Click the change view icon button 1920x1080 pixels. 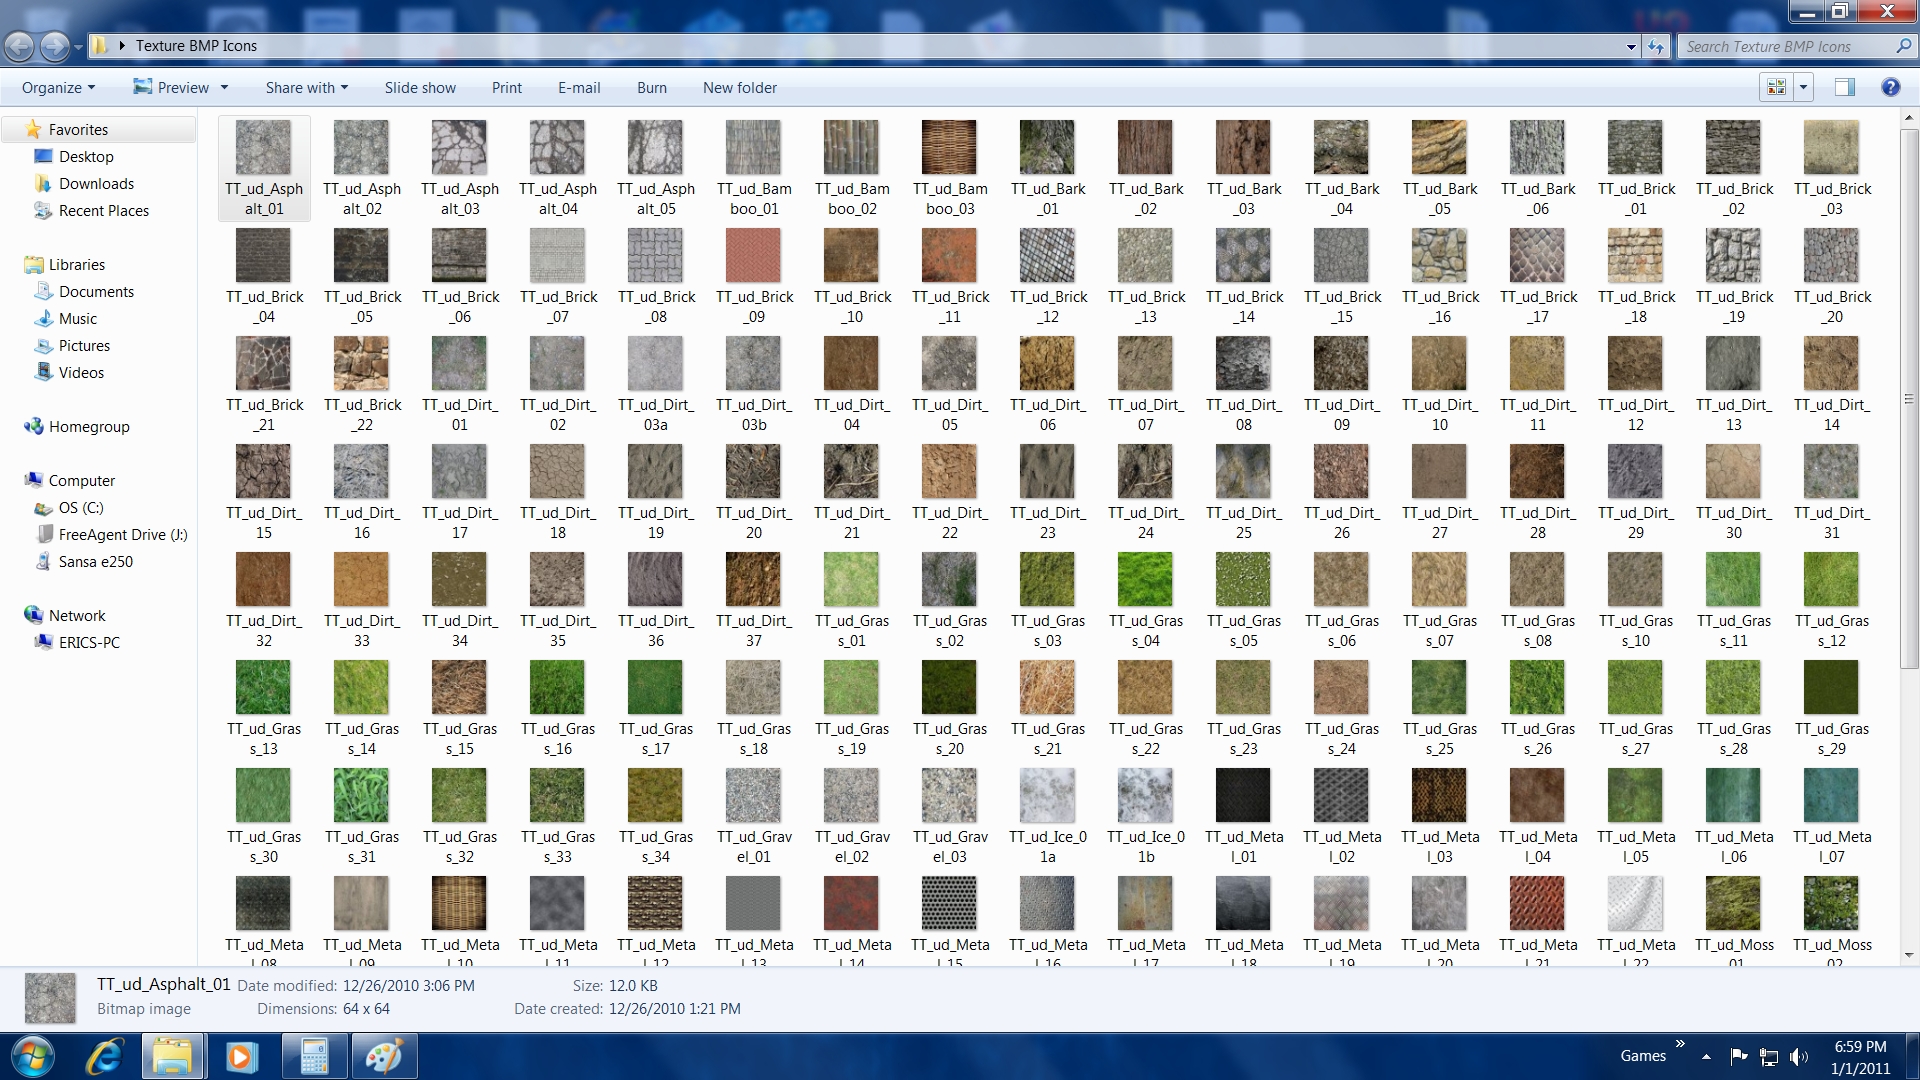click(1777, 88)
